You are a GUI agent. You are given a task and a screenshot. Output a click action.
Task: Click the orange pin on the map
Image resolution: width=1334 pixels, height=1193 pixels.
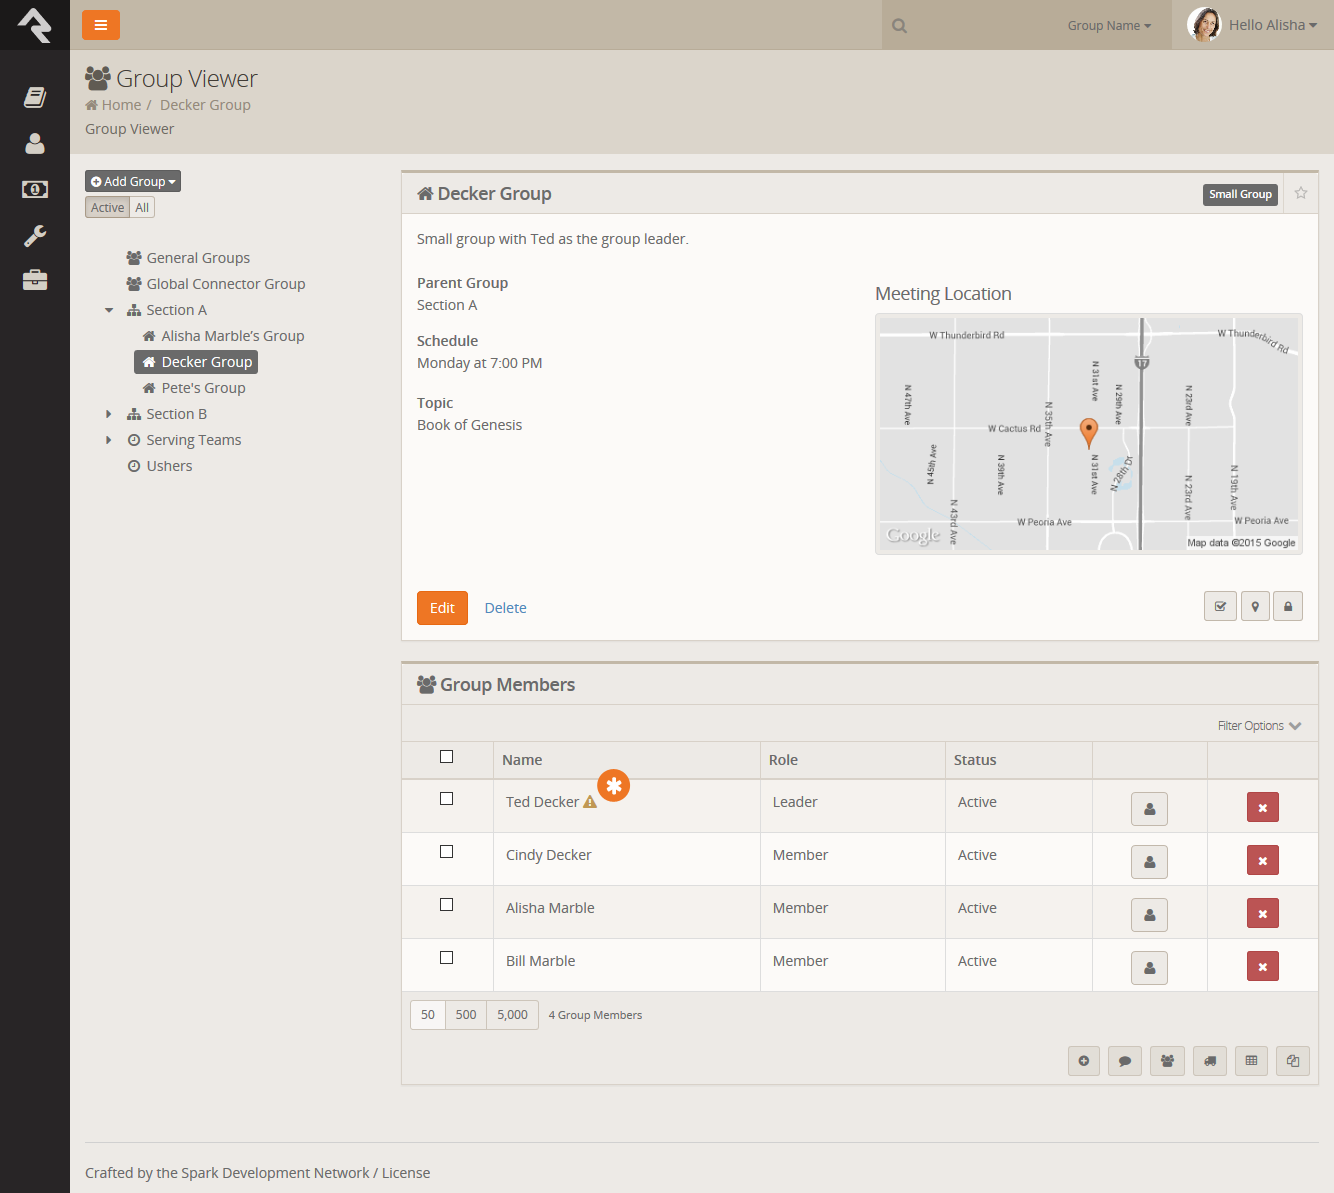[1089, 431]
